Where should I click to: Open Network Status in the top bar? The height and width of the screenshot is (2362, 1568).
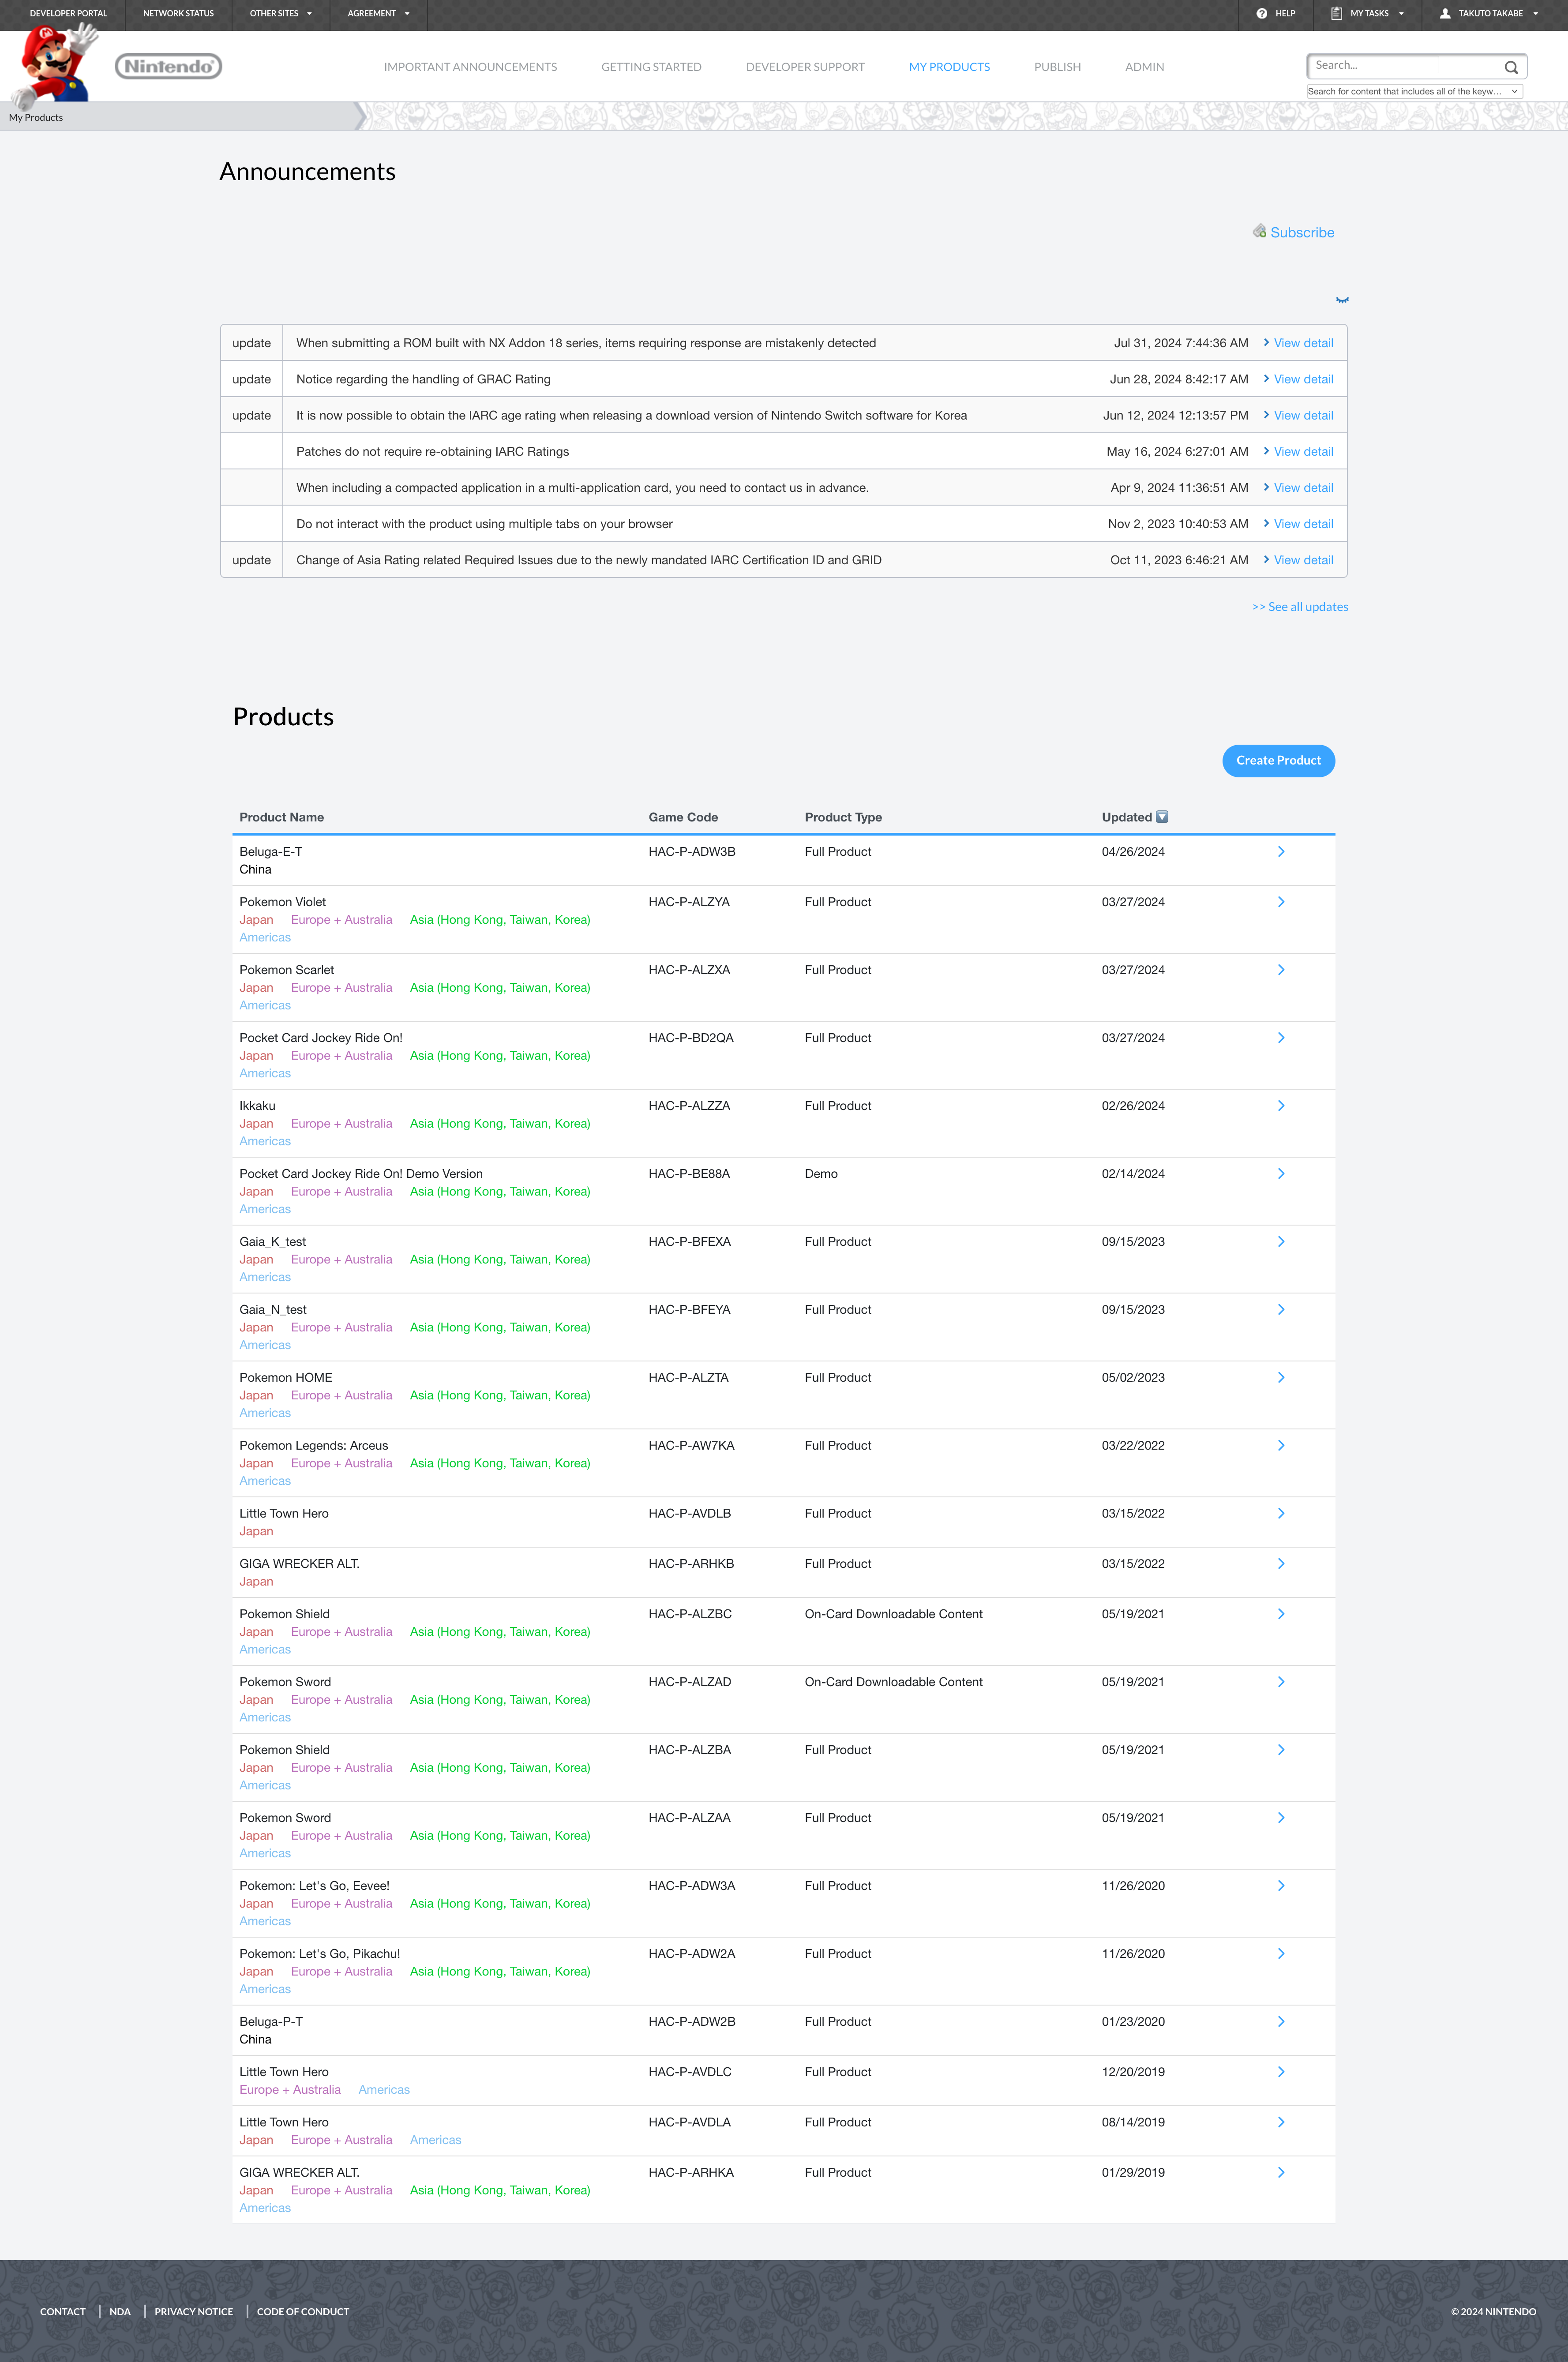point(178,14)
